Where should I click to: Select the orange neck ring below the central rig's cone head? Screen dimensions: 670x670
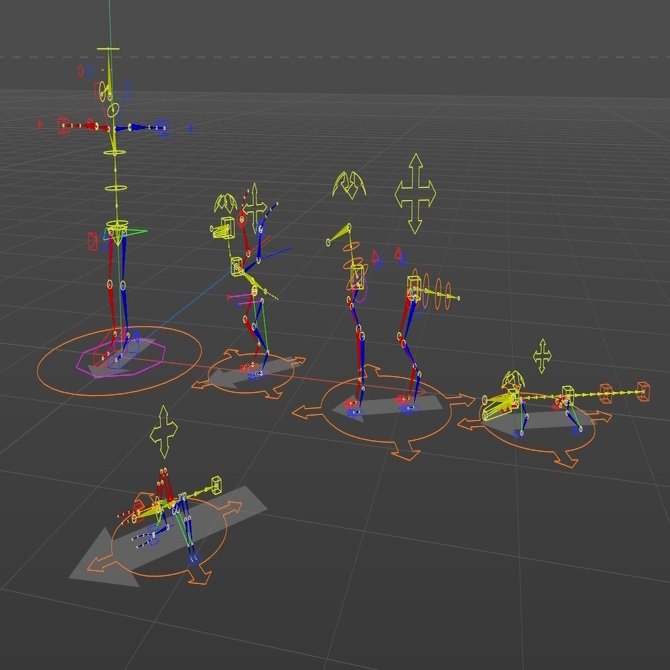(351, 247)
